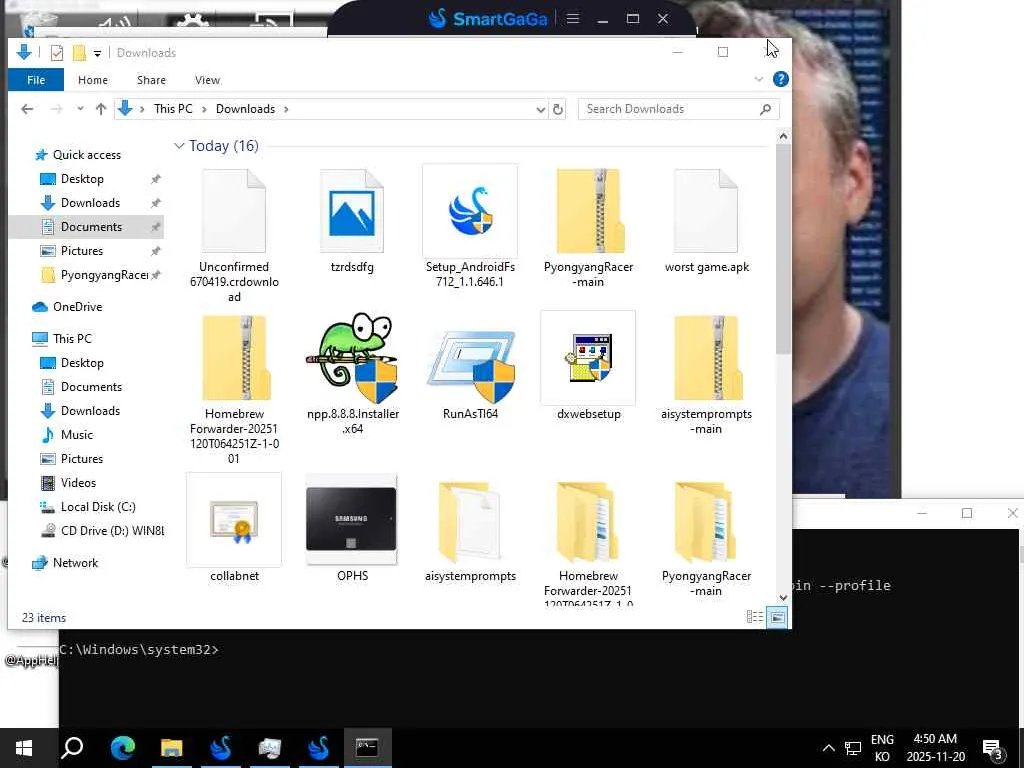Refresh the Downloads folder view
The image size is (1024, 768).
[558, 109]
